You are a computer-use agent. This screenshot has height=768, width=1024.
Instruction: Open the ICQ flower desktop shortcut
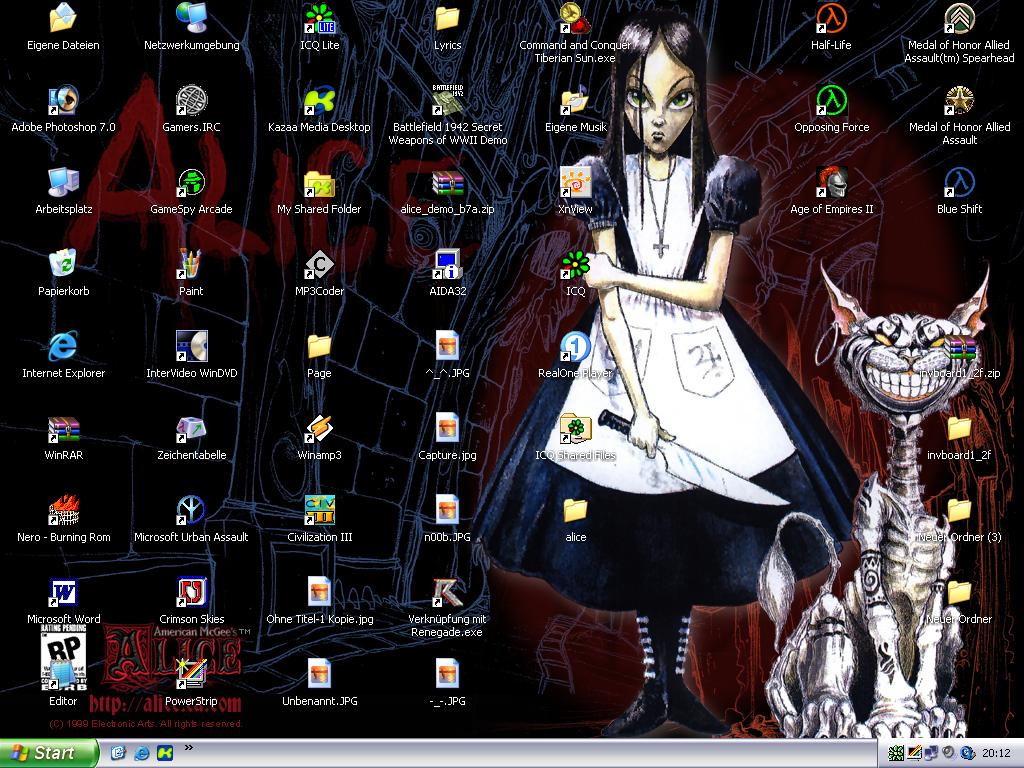pos(575,265)
